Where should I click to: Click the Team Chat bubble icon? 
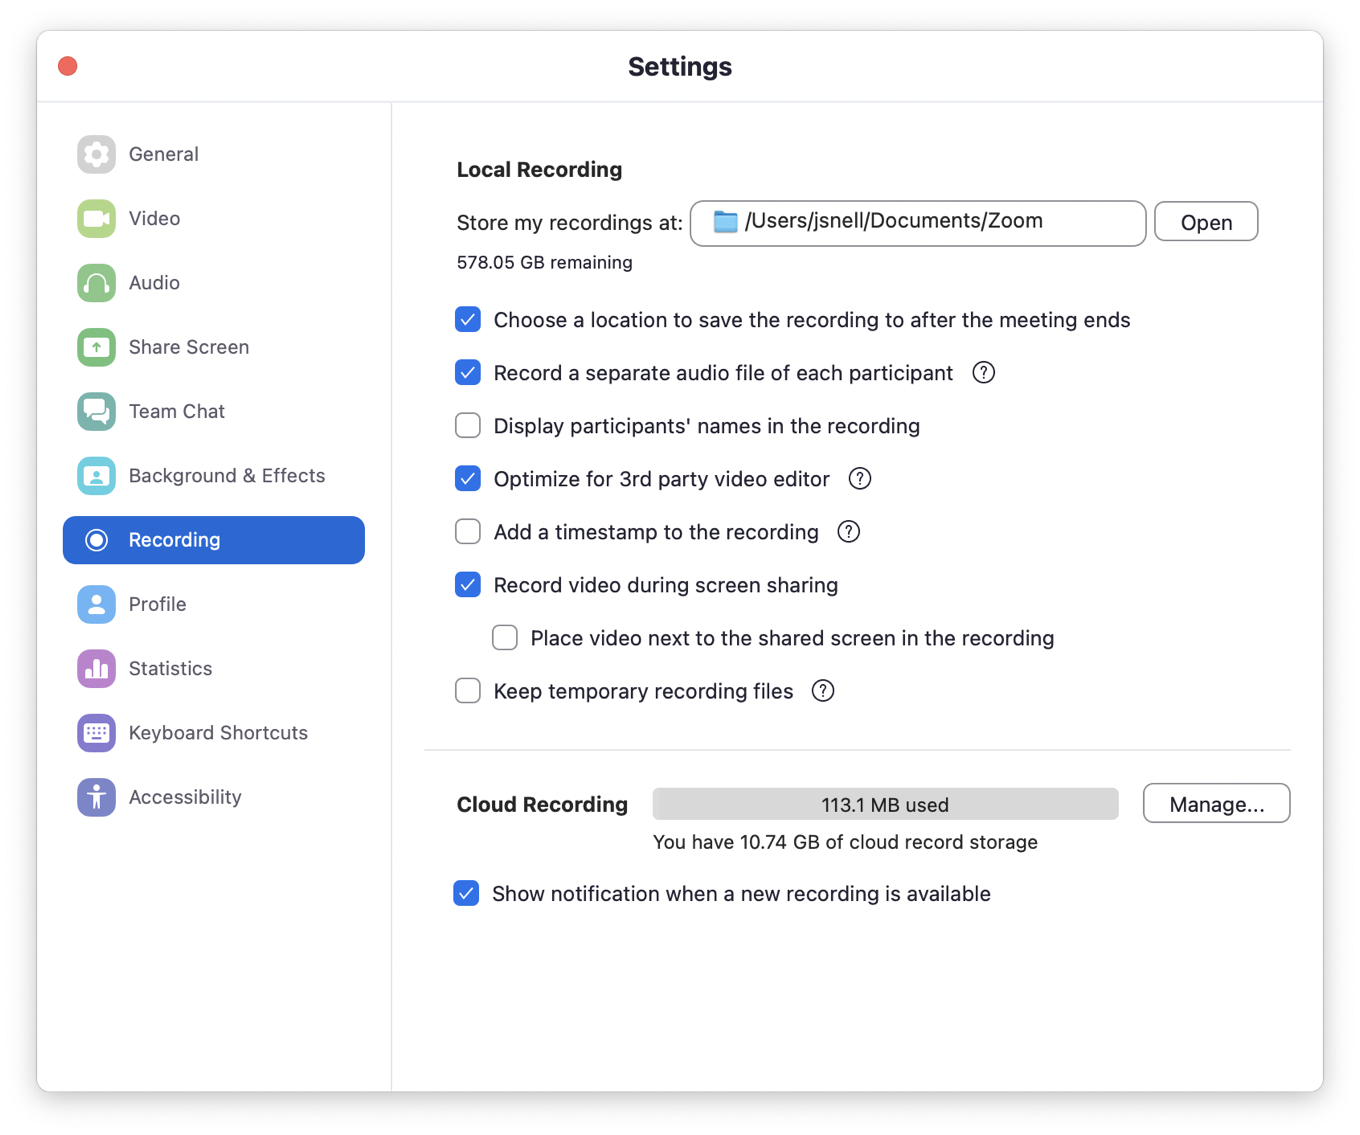click(96, 411)
